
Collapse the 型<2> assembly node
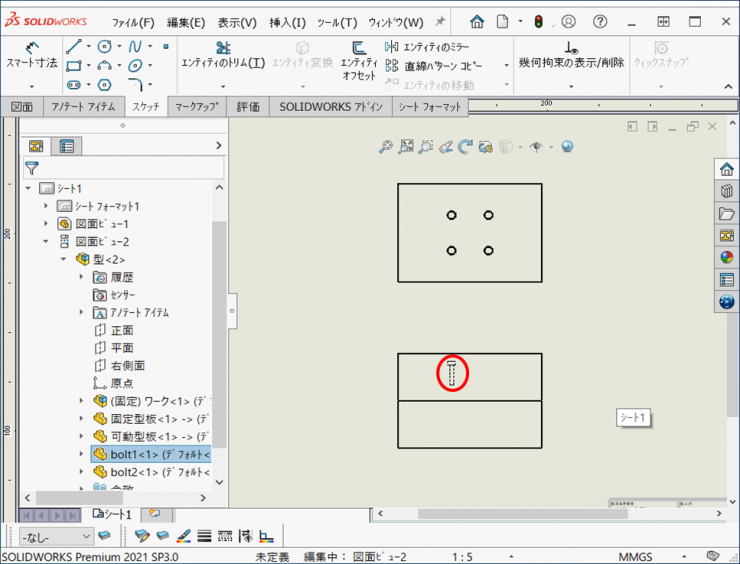click(x=63, y=259)
